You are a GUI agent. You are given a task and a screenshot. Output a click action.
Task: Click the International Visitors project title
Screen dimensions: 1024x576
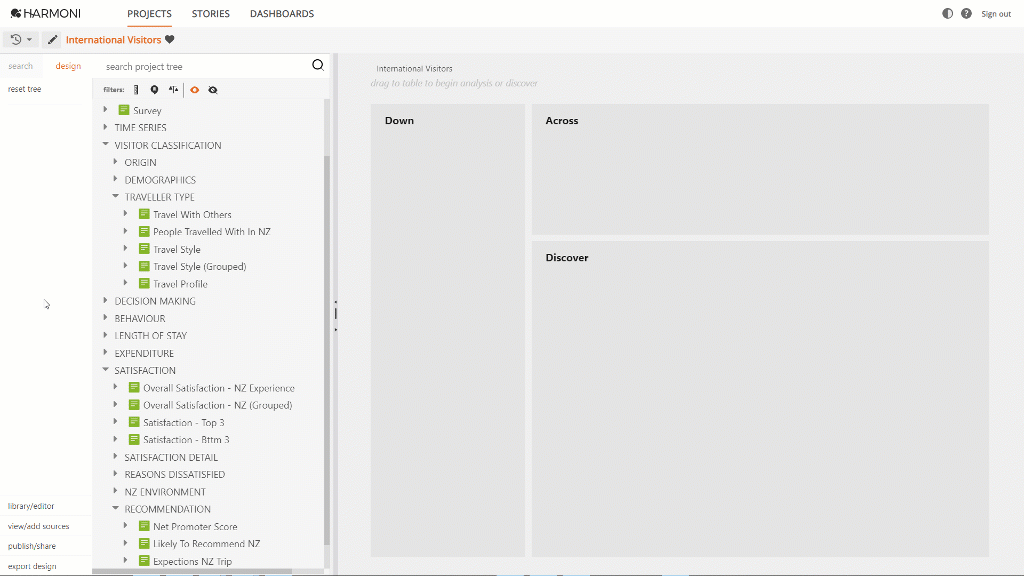113,40
